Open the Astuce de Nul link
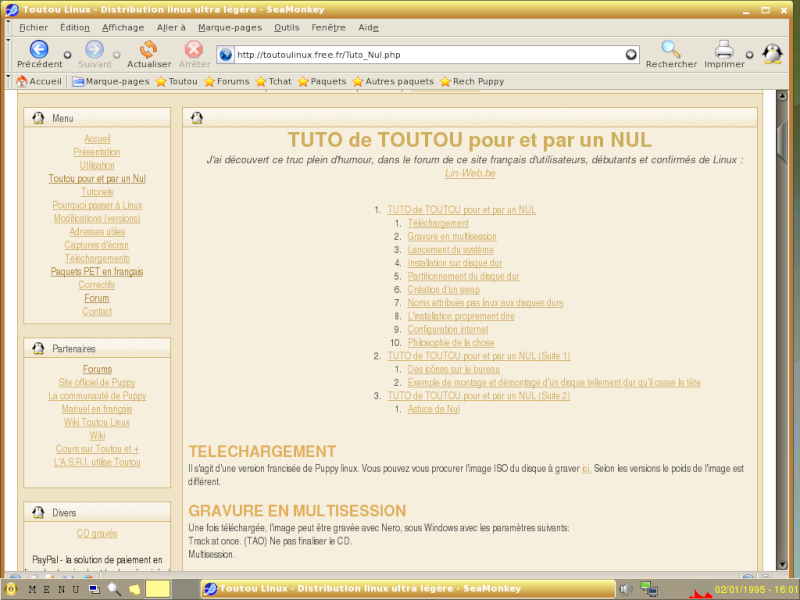Image resolution: width=800 pixels, height=600 pixels. click(434, 409)
